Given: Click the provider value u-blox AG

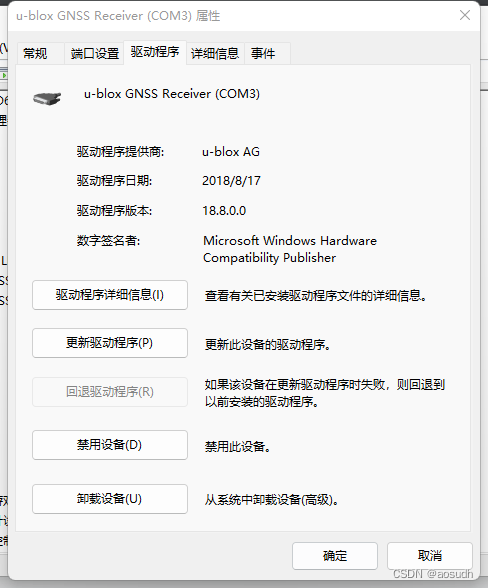Looking at the screenshot, I should click(231, 152).
